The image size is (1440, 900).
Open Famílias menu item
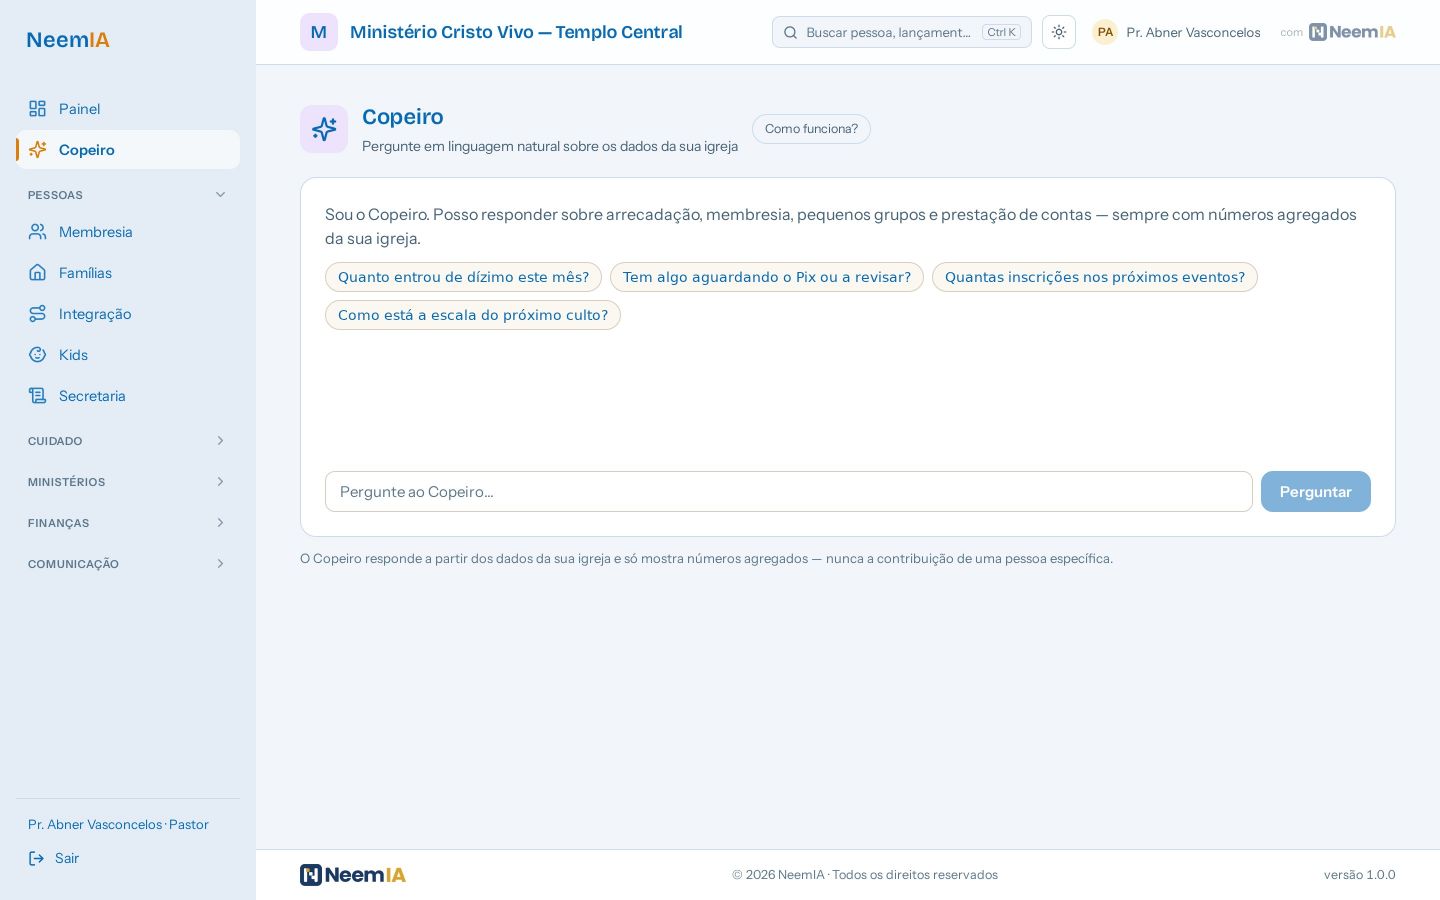[128, 273]
